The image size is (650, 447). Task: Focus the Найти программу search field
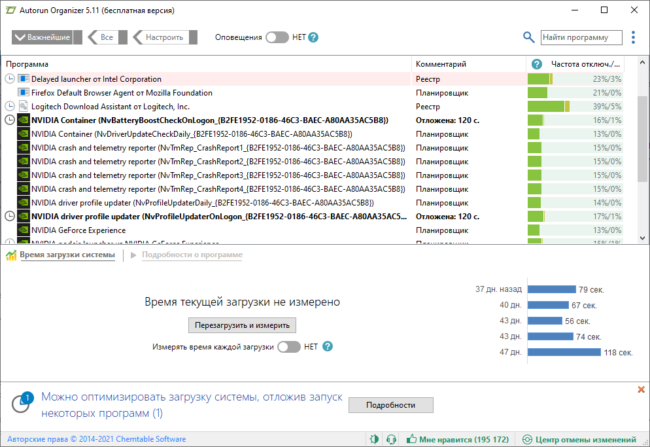[581, 37]
